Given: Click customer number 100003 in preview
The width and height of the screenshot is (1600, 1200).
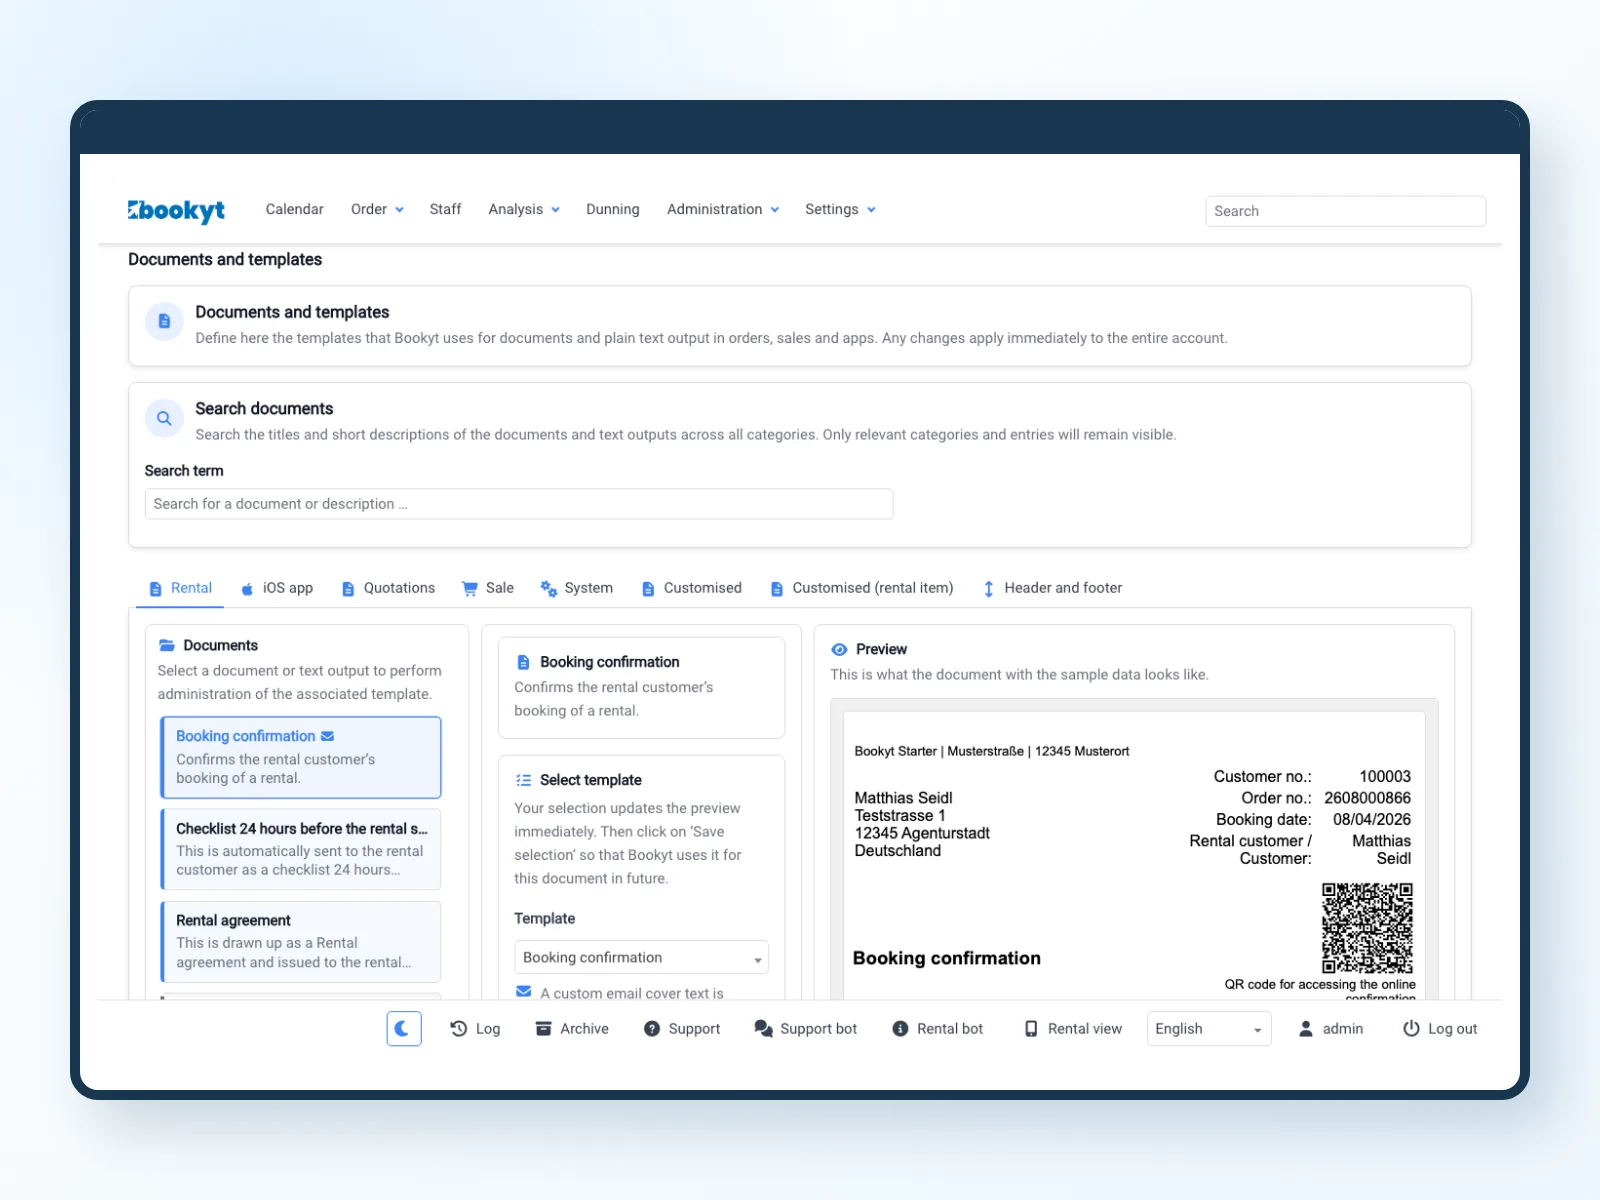Looking at the screenshot, I should 1385,776.
